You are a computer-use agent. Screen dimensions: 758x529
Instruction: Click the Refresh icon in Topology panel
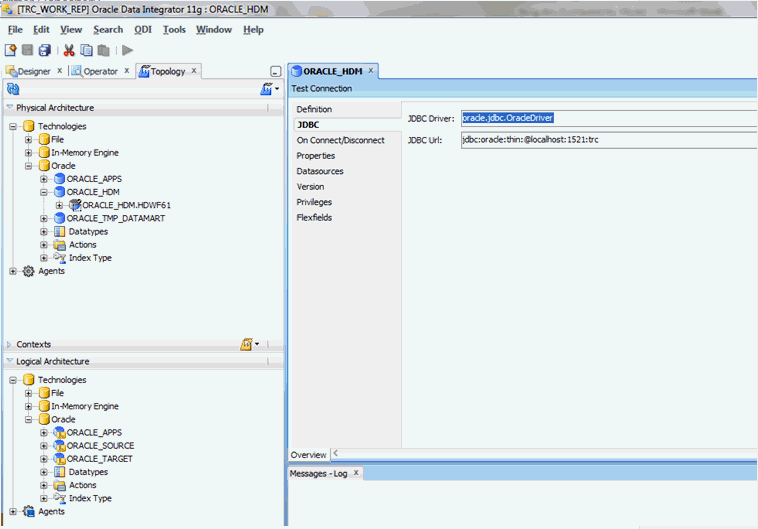click(x=13, y=88)
